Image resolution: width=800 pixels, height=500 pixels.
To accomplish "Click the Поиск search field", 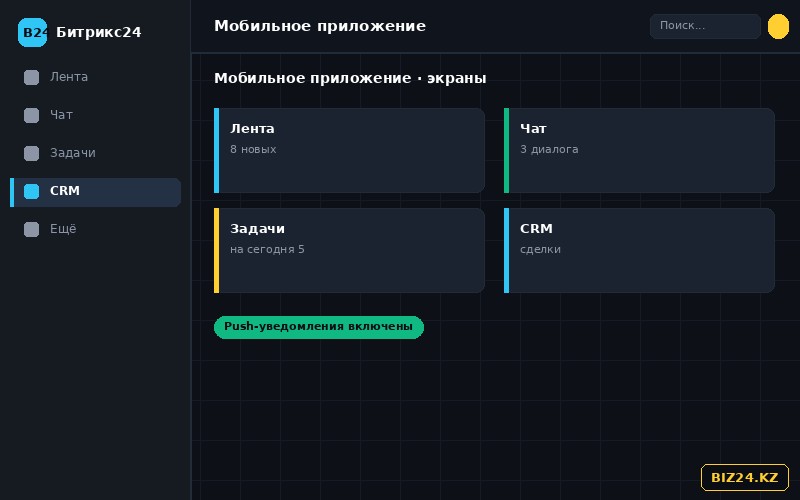I will 705,26.
